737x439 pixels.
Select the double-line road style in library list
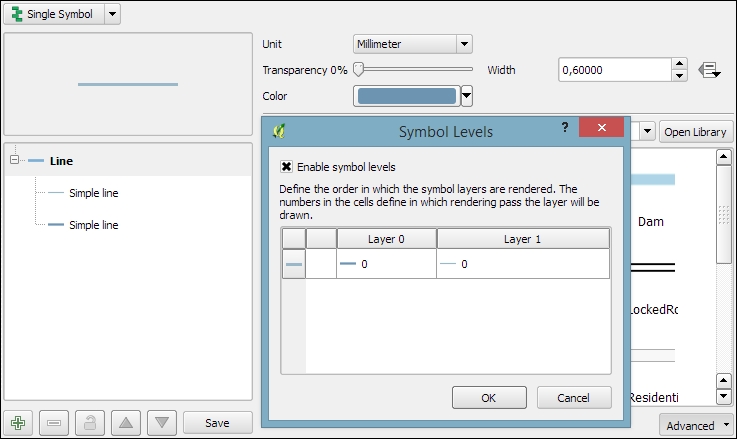click(x=652, y=267)
